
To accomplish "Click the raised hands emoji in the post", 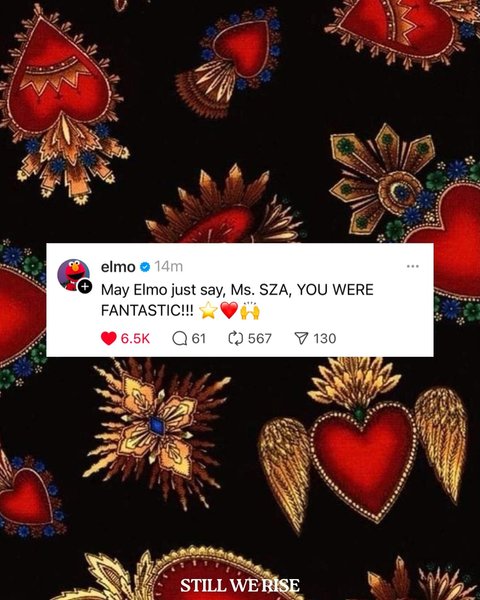I will tap(250, 310).
